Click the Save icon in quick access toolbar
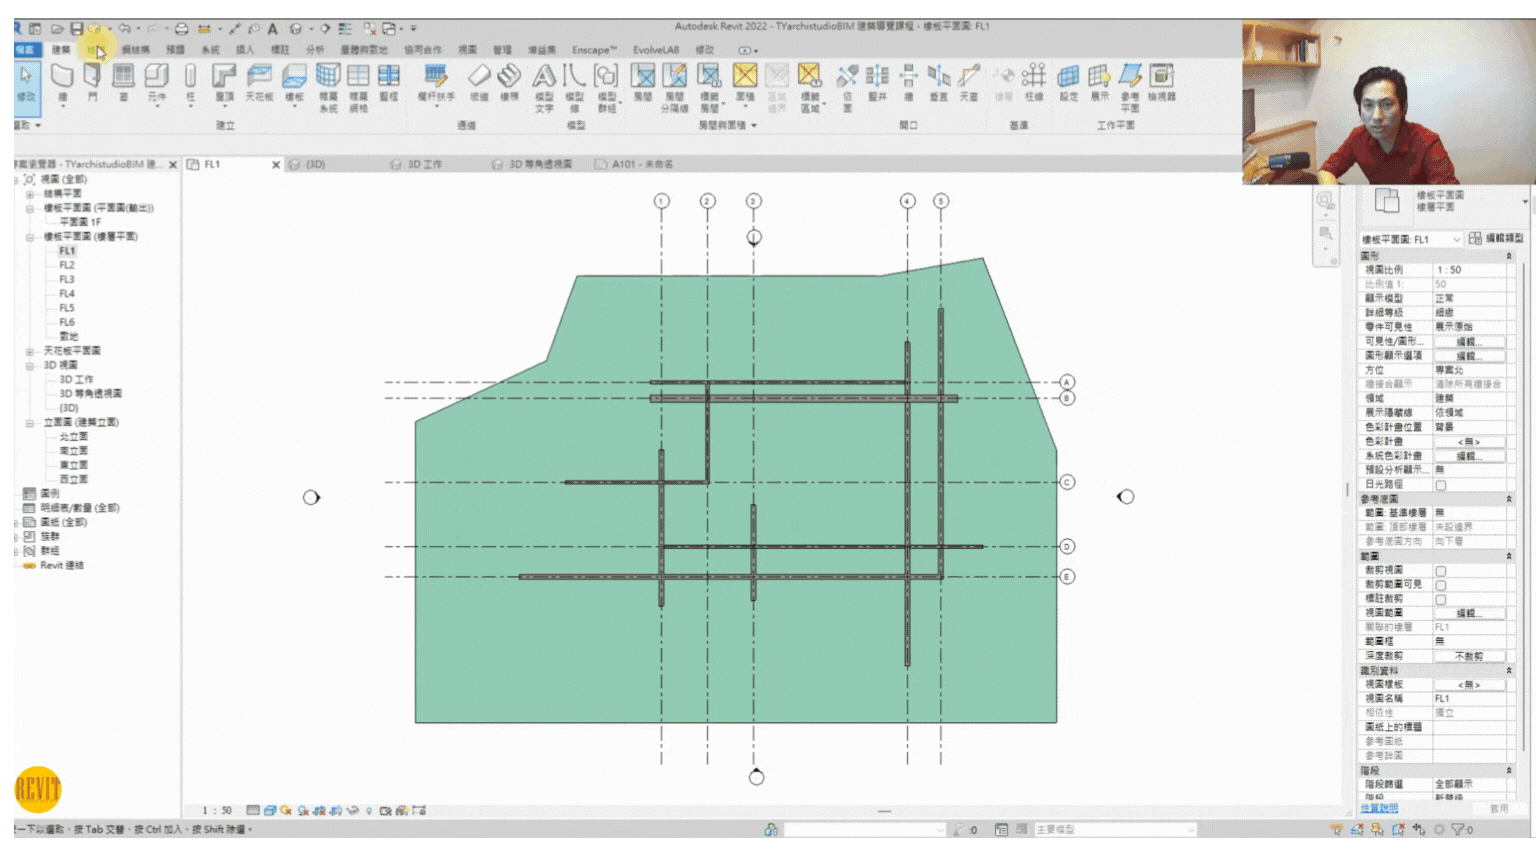Viewport: 1536px width, 864px height. (x=76, y=28)
